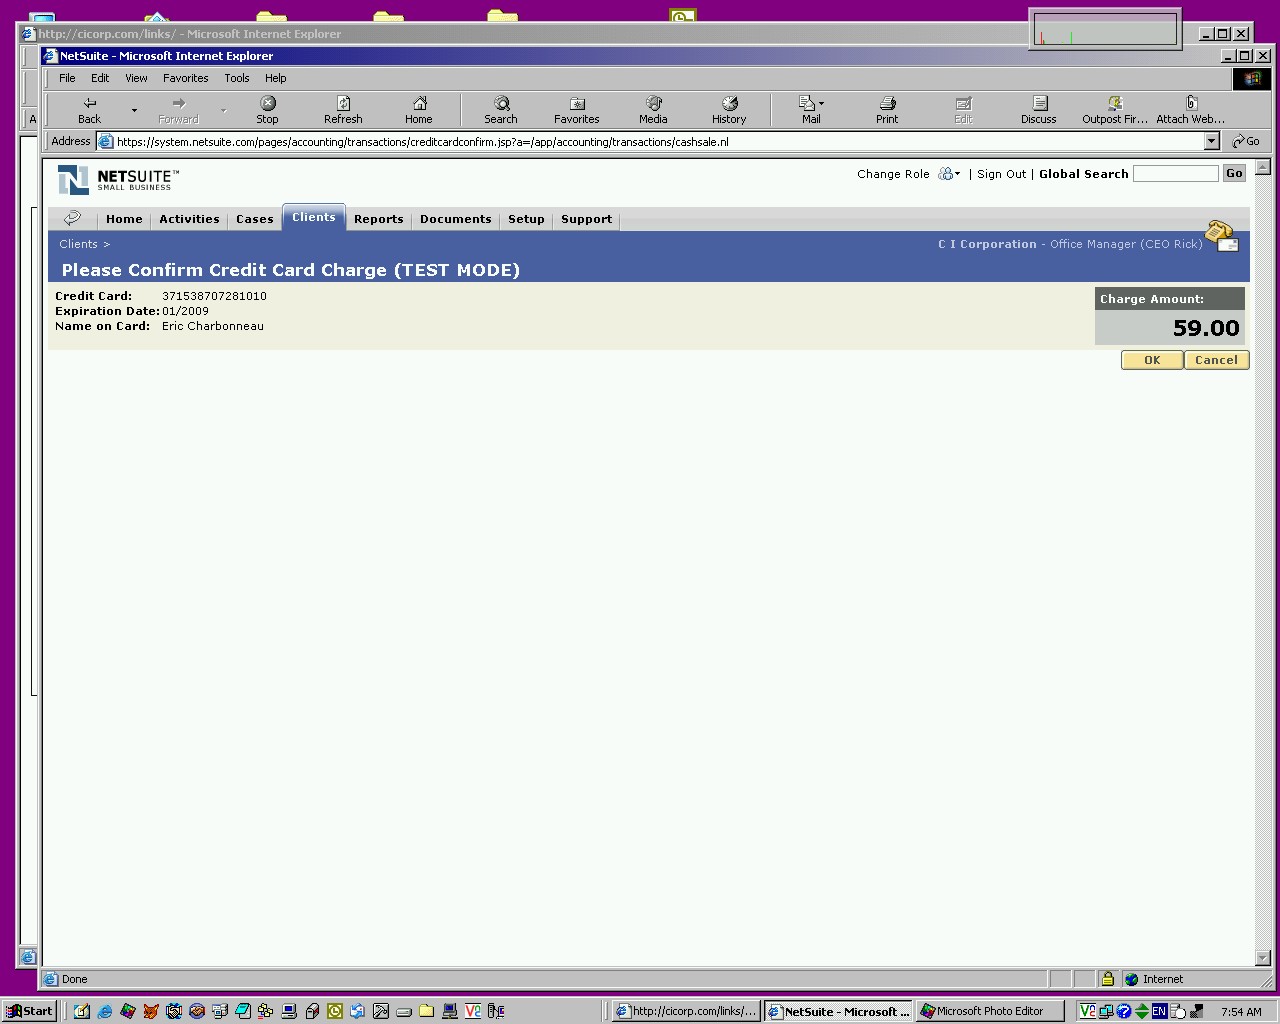Open the Change Role dropdown
The image size is (1280, 1024).
coord(949,174)
